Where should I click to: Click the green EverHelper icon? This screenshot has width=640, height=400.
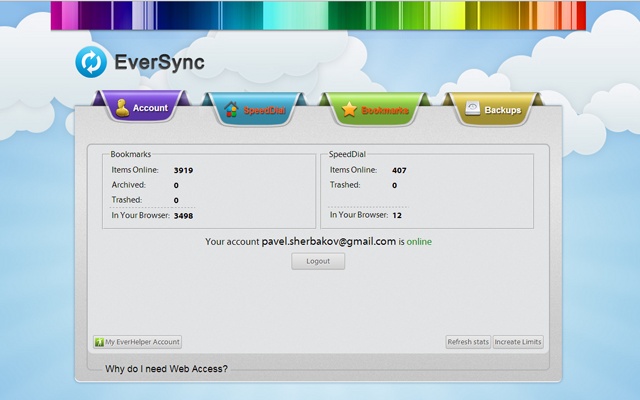99,342
